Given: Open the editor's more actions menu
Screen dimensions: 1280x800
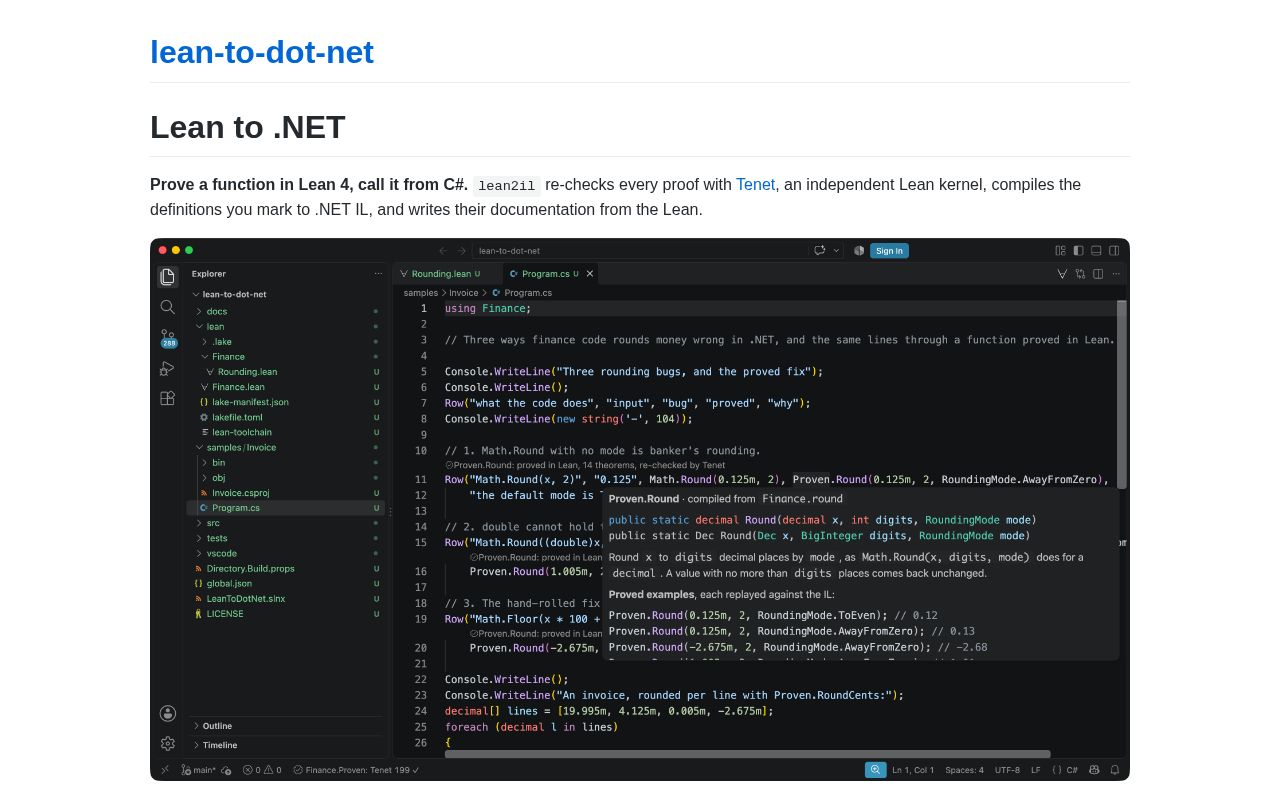Looking at the screenshot, I should 1116,274.
